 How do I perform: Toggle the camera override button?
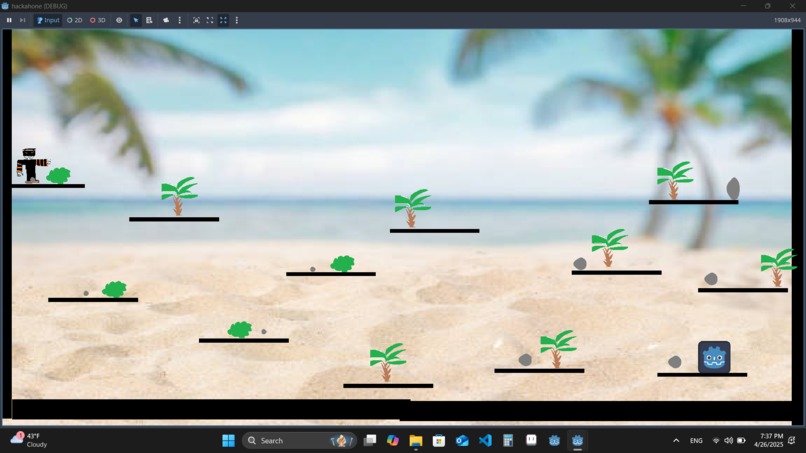166,20
